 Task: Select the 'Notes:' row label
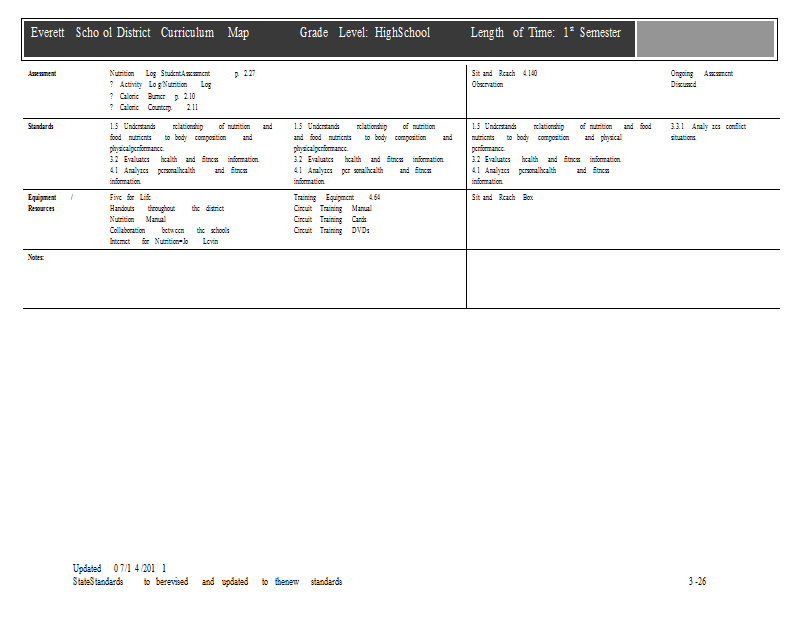tap(36, 257)
